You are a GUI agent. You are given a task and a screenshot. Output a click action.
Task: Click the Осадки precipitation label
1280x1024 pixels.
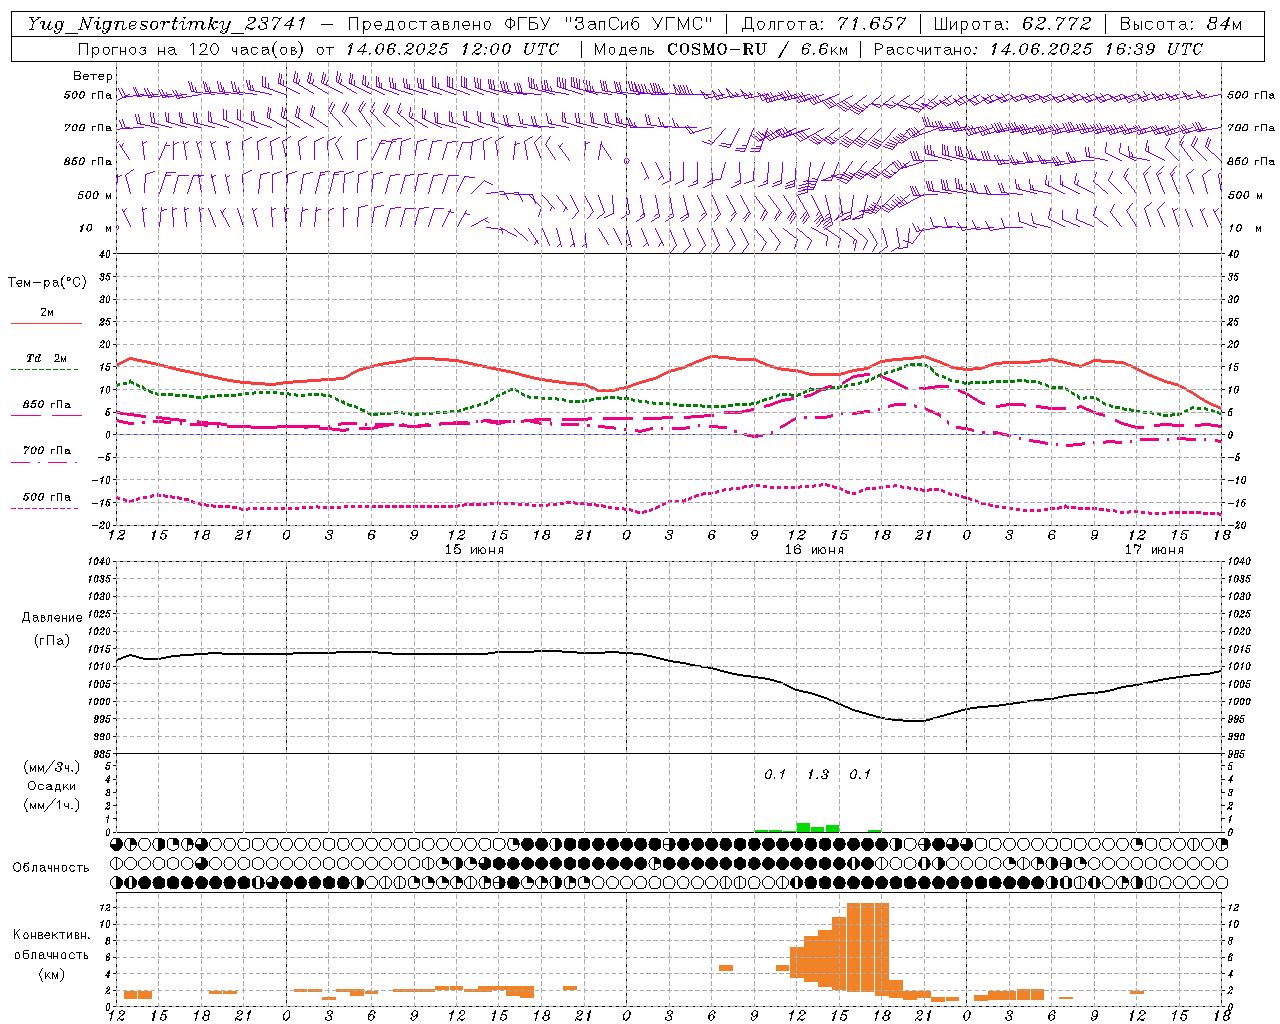(52, 786)
